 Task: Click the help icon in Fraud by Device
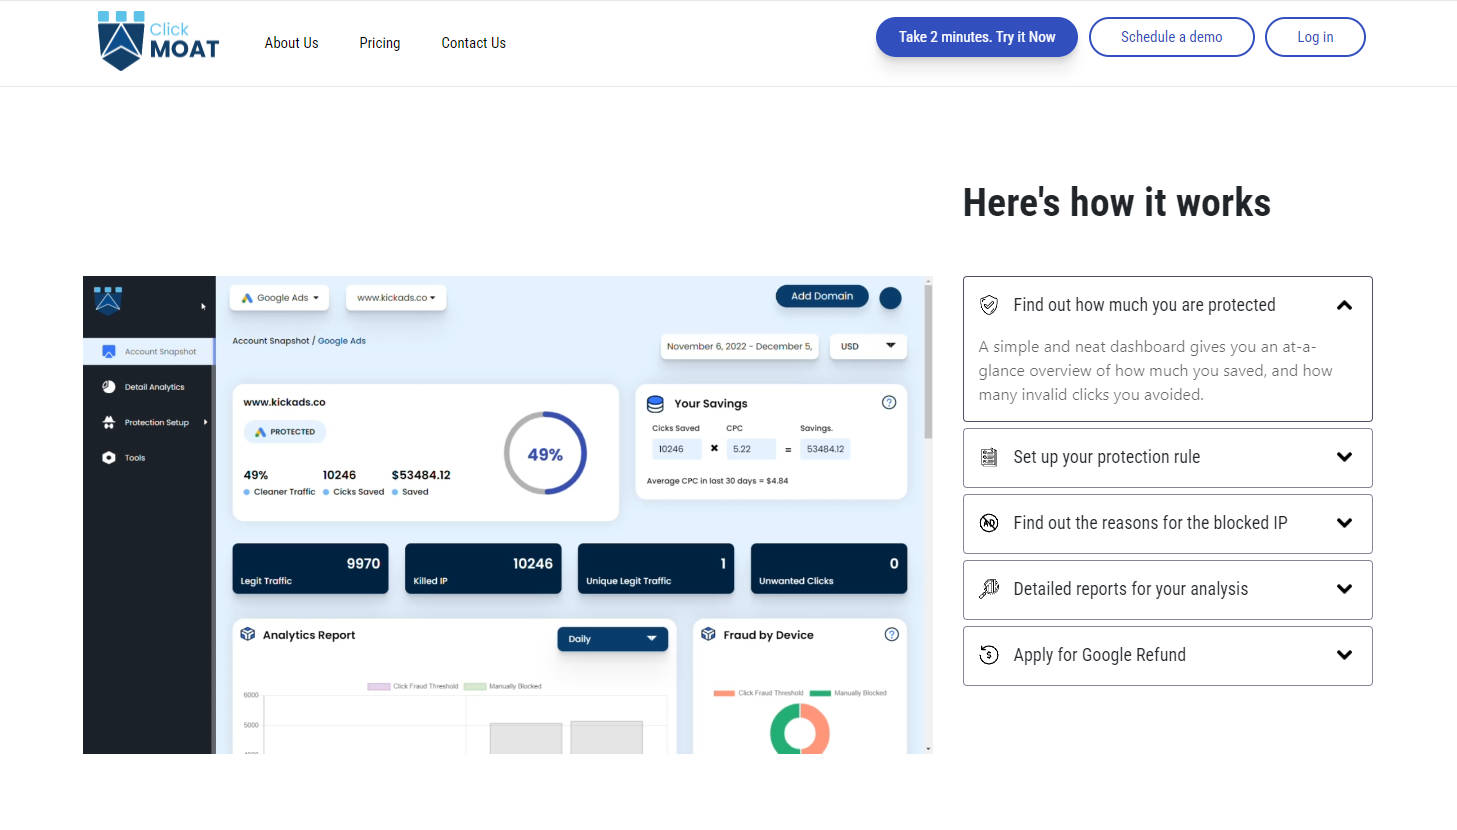[892, 635]
